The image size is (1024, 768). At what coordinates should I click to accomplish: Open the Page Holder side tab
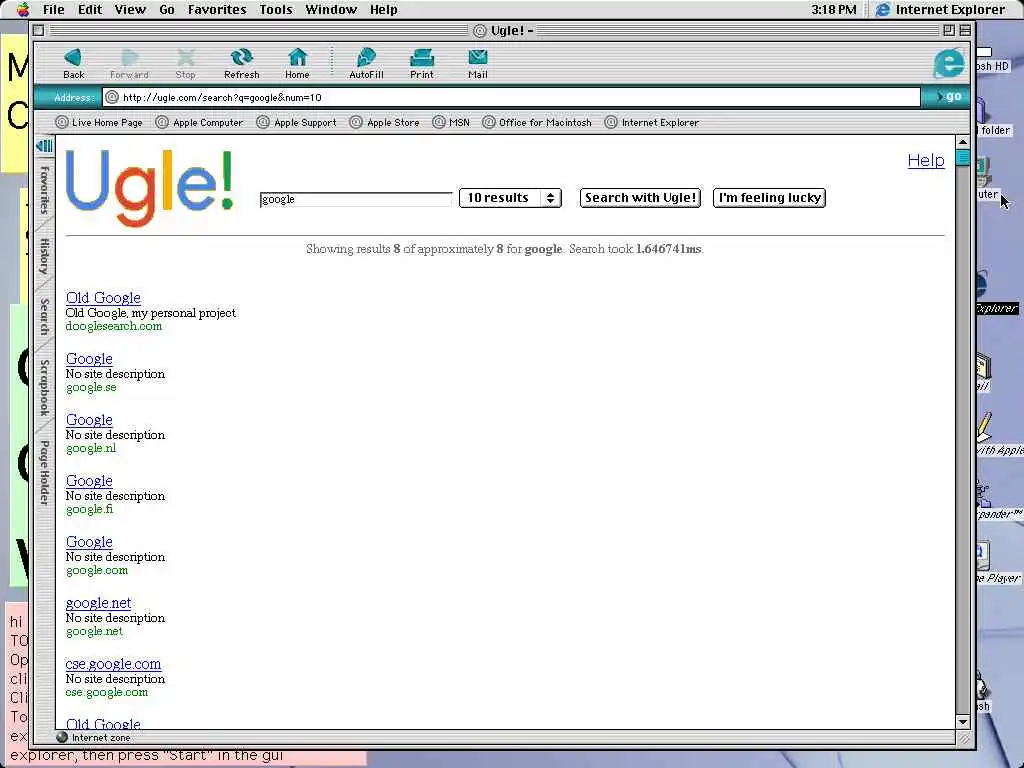pyautogui.click(x=44, y=473)
